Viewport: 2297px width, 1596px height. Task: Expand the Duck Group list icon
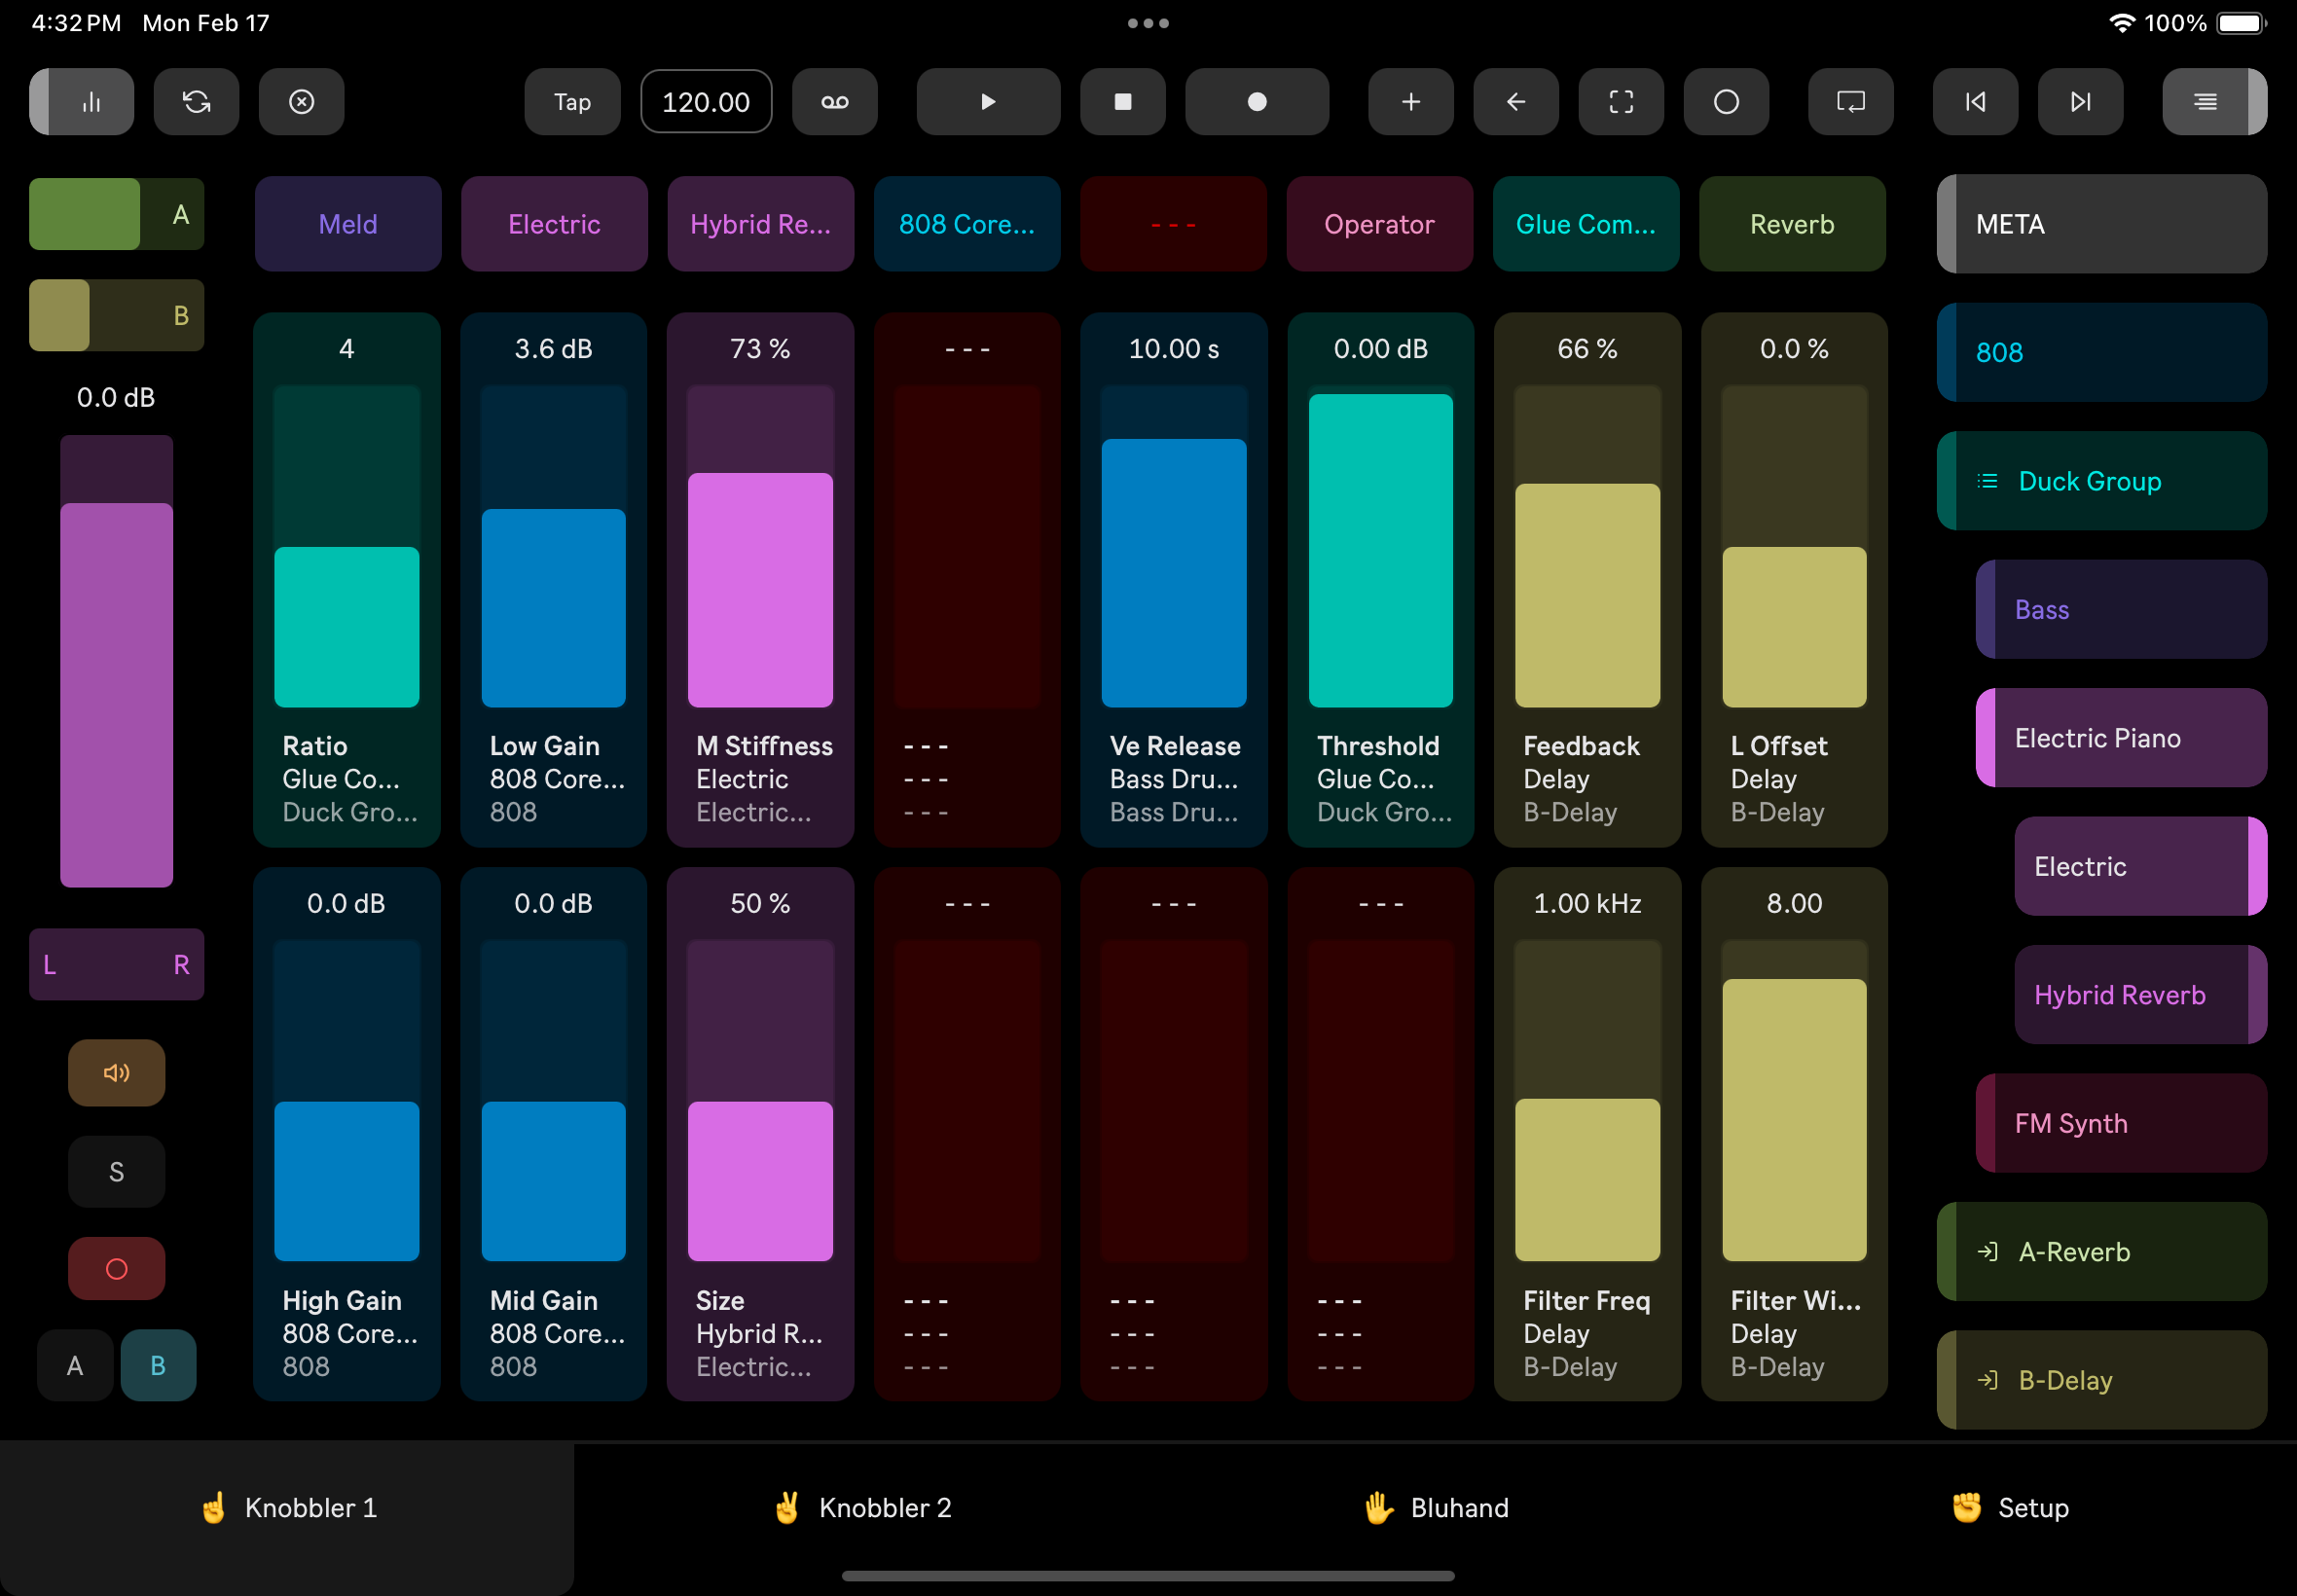pyautogui.click(x=1988, y=481)
